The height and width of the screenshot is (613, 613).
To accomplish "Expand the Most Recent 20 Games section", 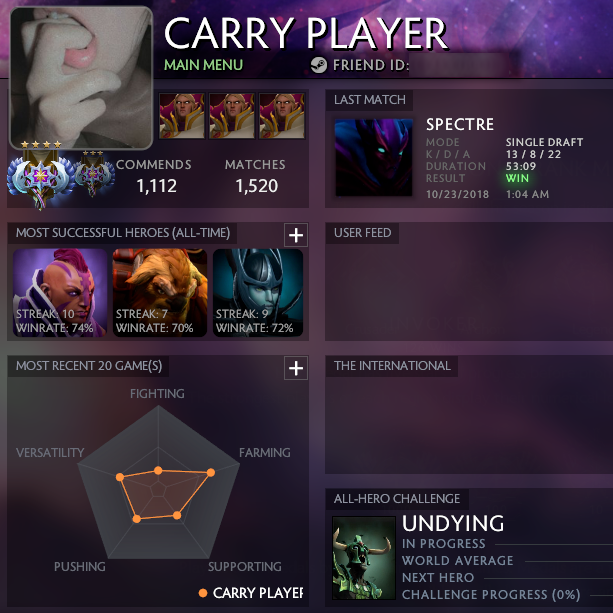I will (296, 368).
